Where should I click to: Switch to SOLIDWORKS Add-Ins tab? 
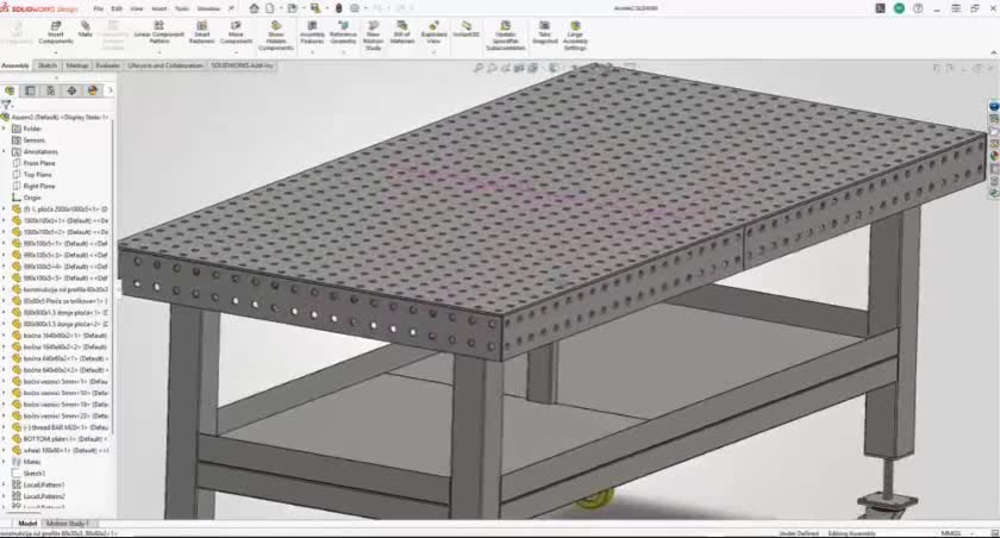click(242, 66)
